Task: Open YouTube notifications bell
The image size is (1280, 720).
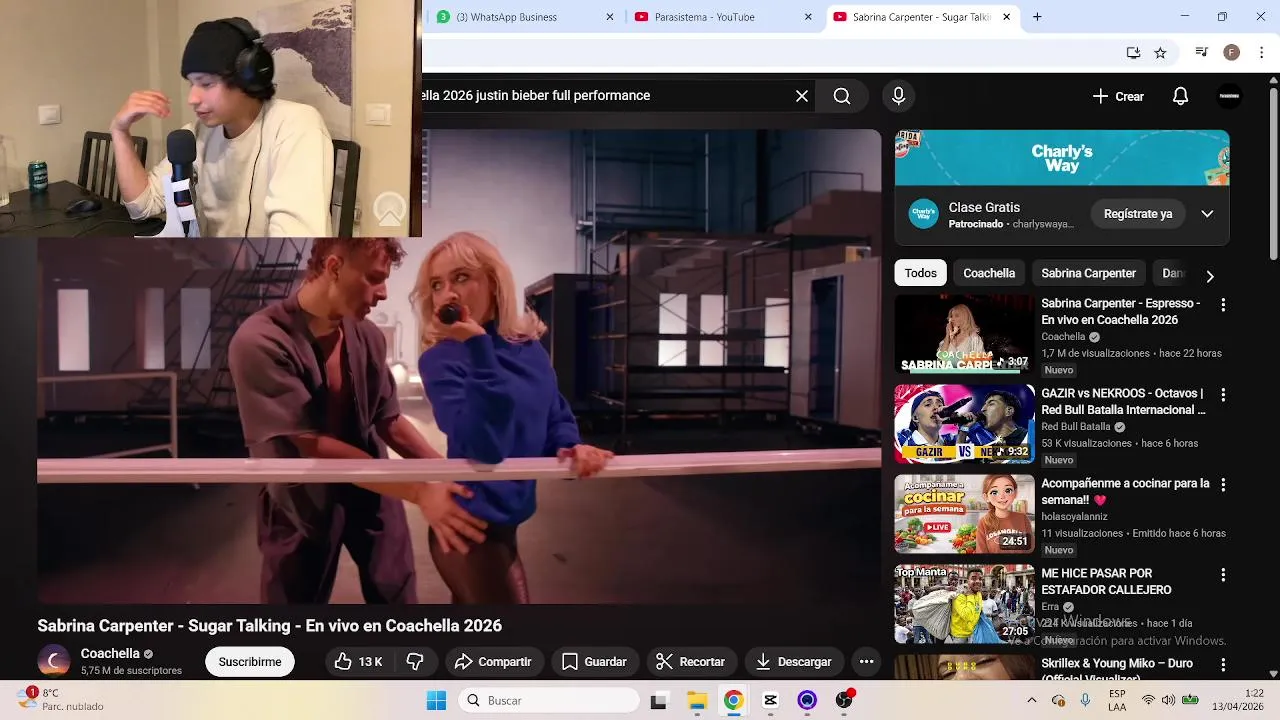Action: [1180, 96]
